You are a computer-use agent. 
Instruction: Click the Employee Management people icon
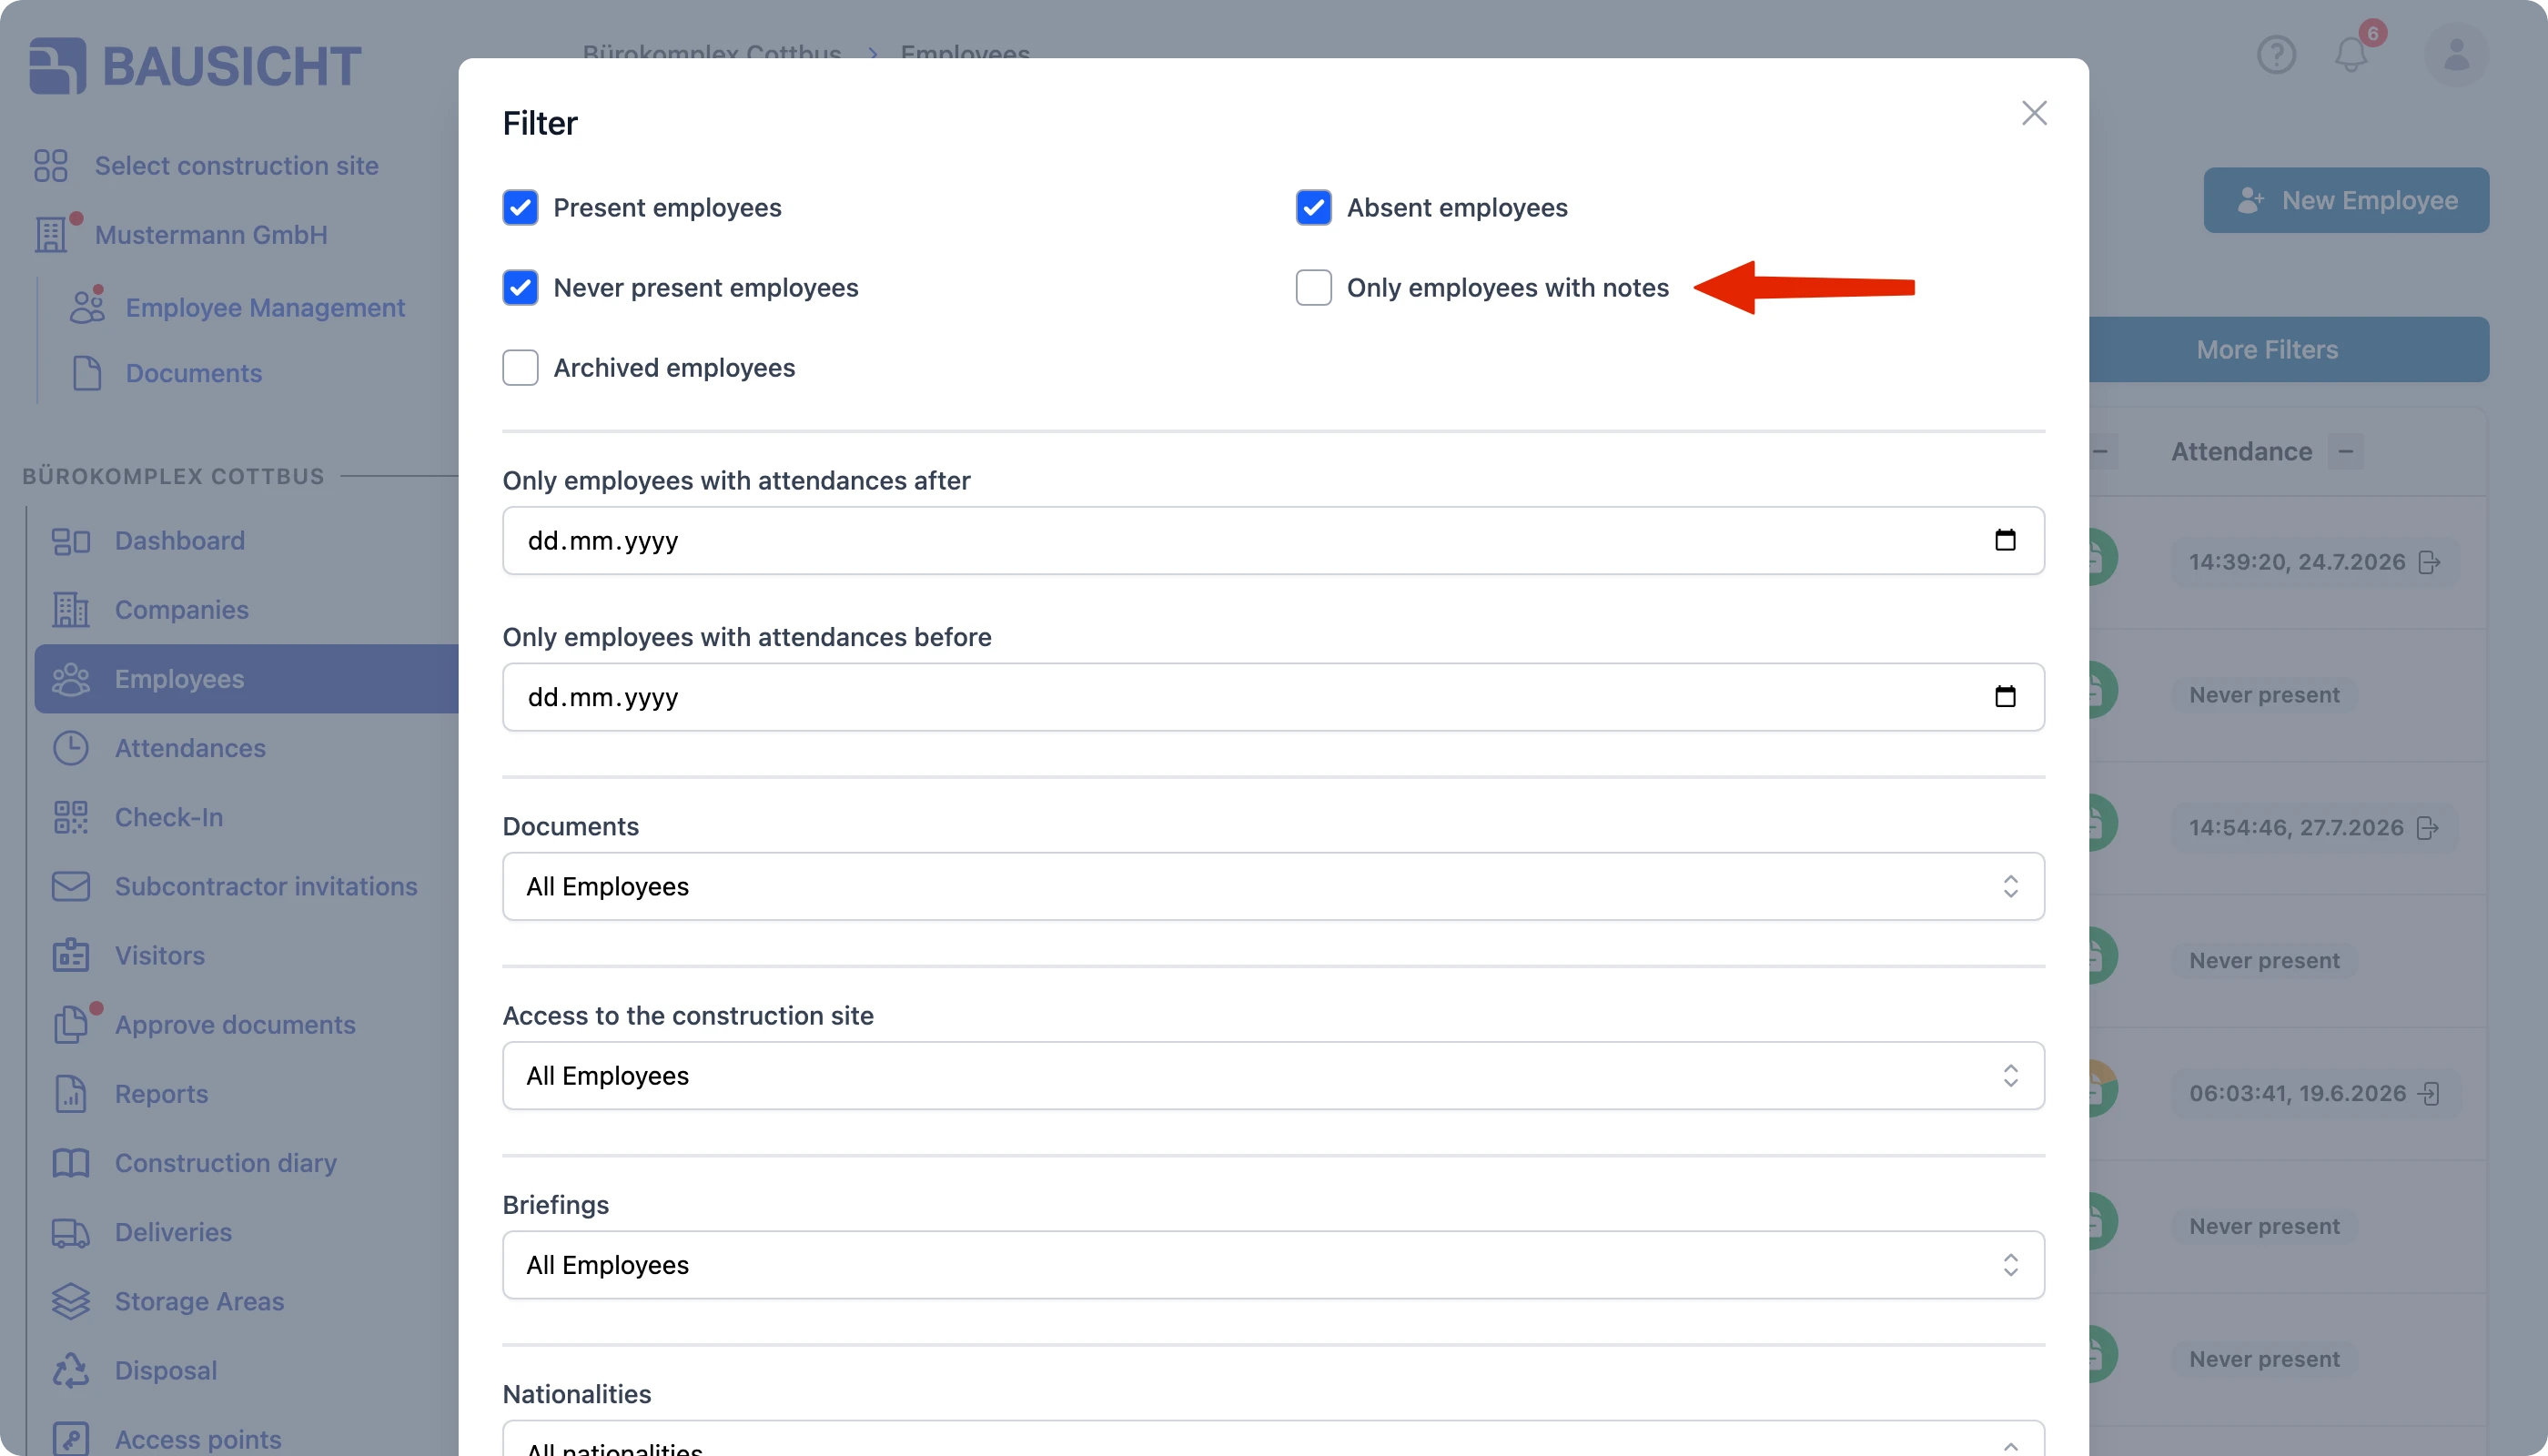point(87,307)
